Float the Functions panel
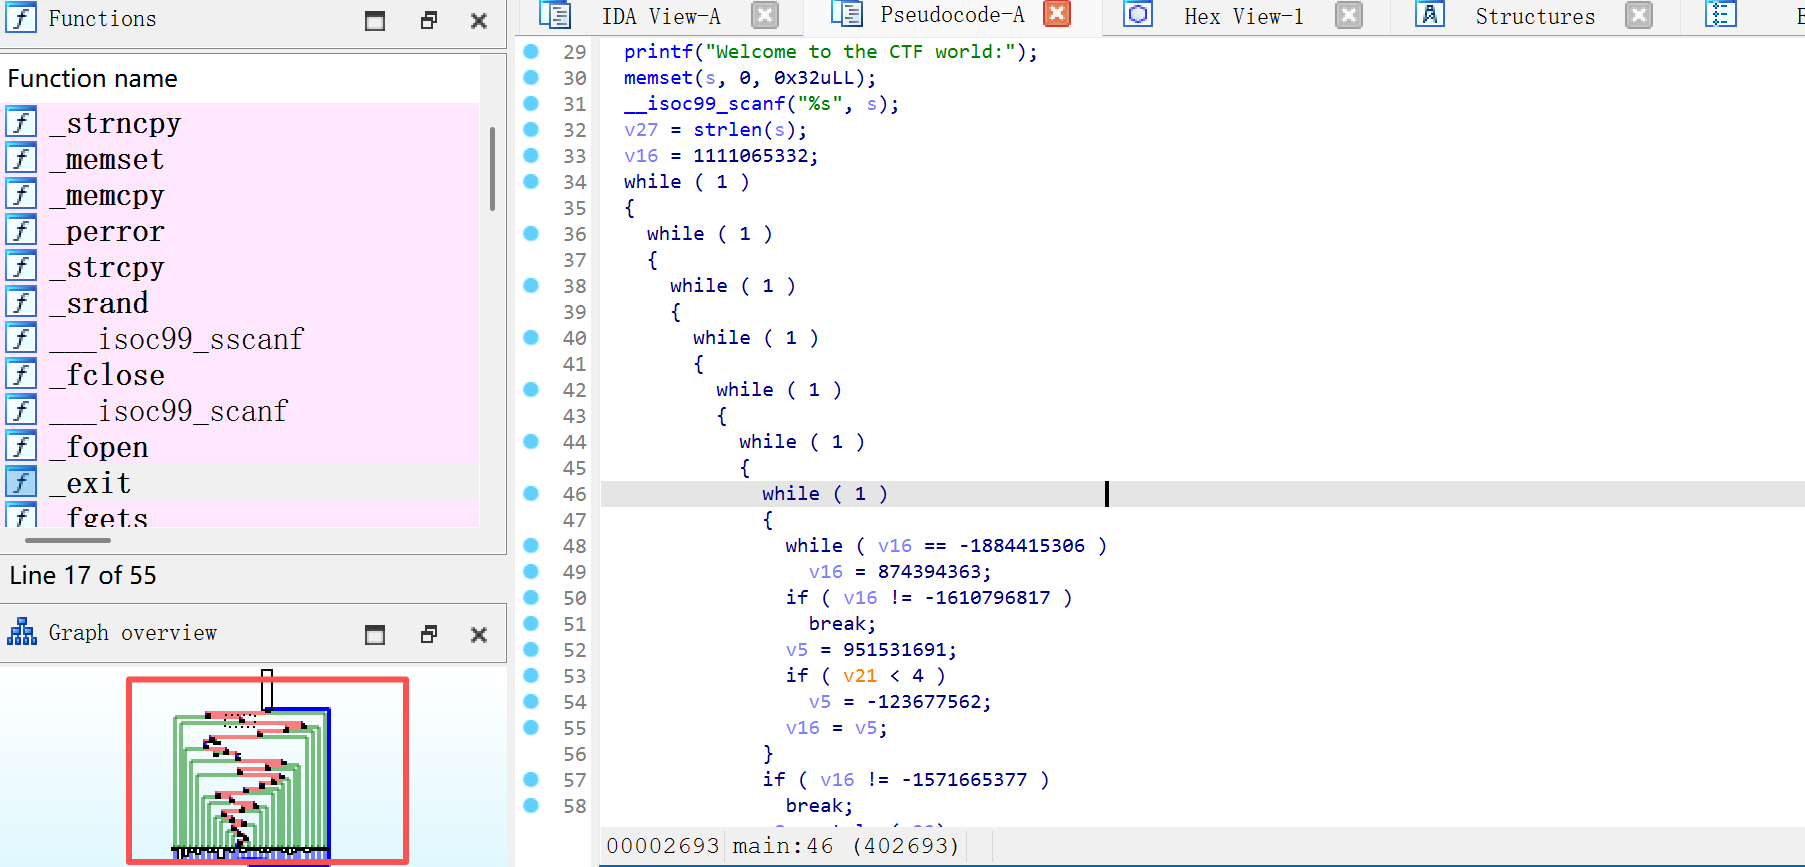The height and width of the screenshot is (867, 1805). tap(429, 20)
